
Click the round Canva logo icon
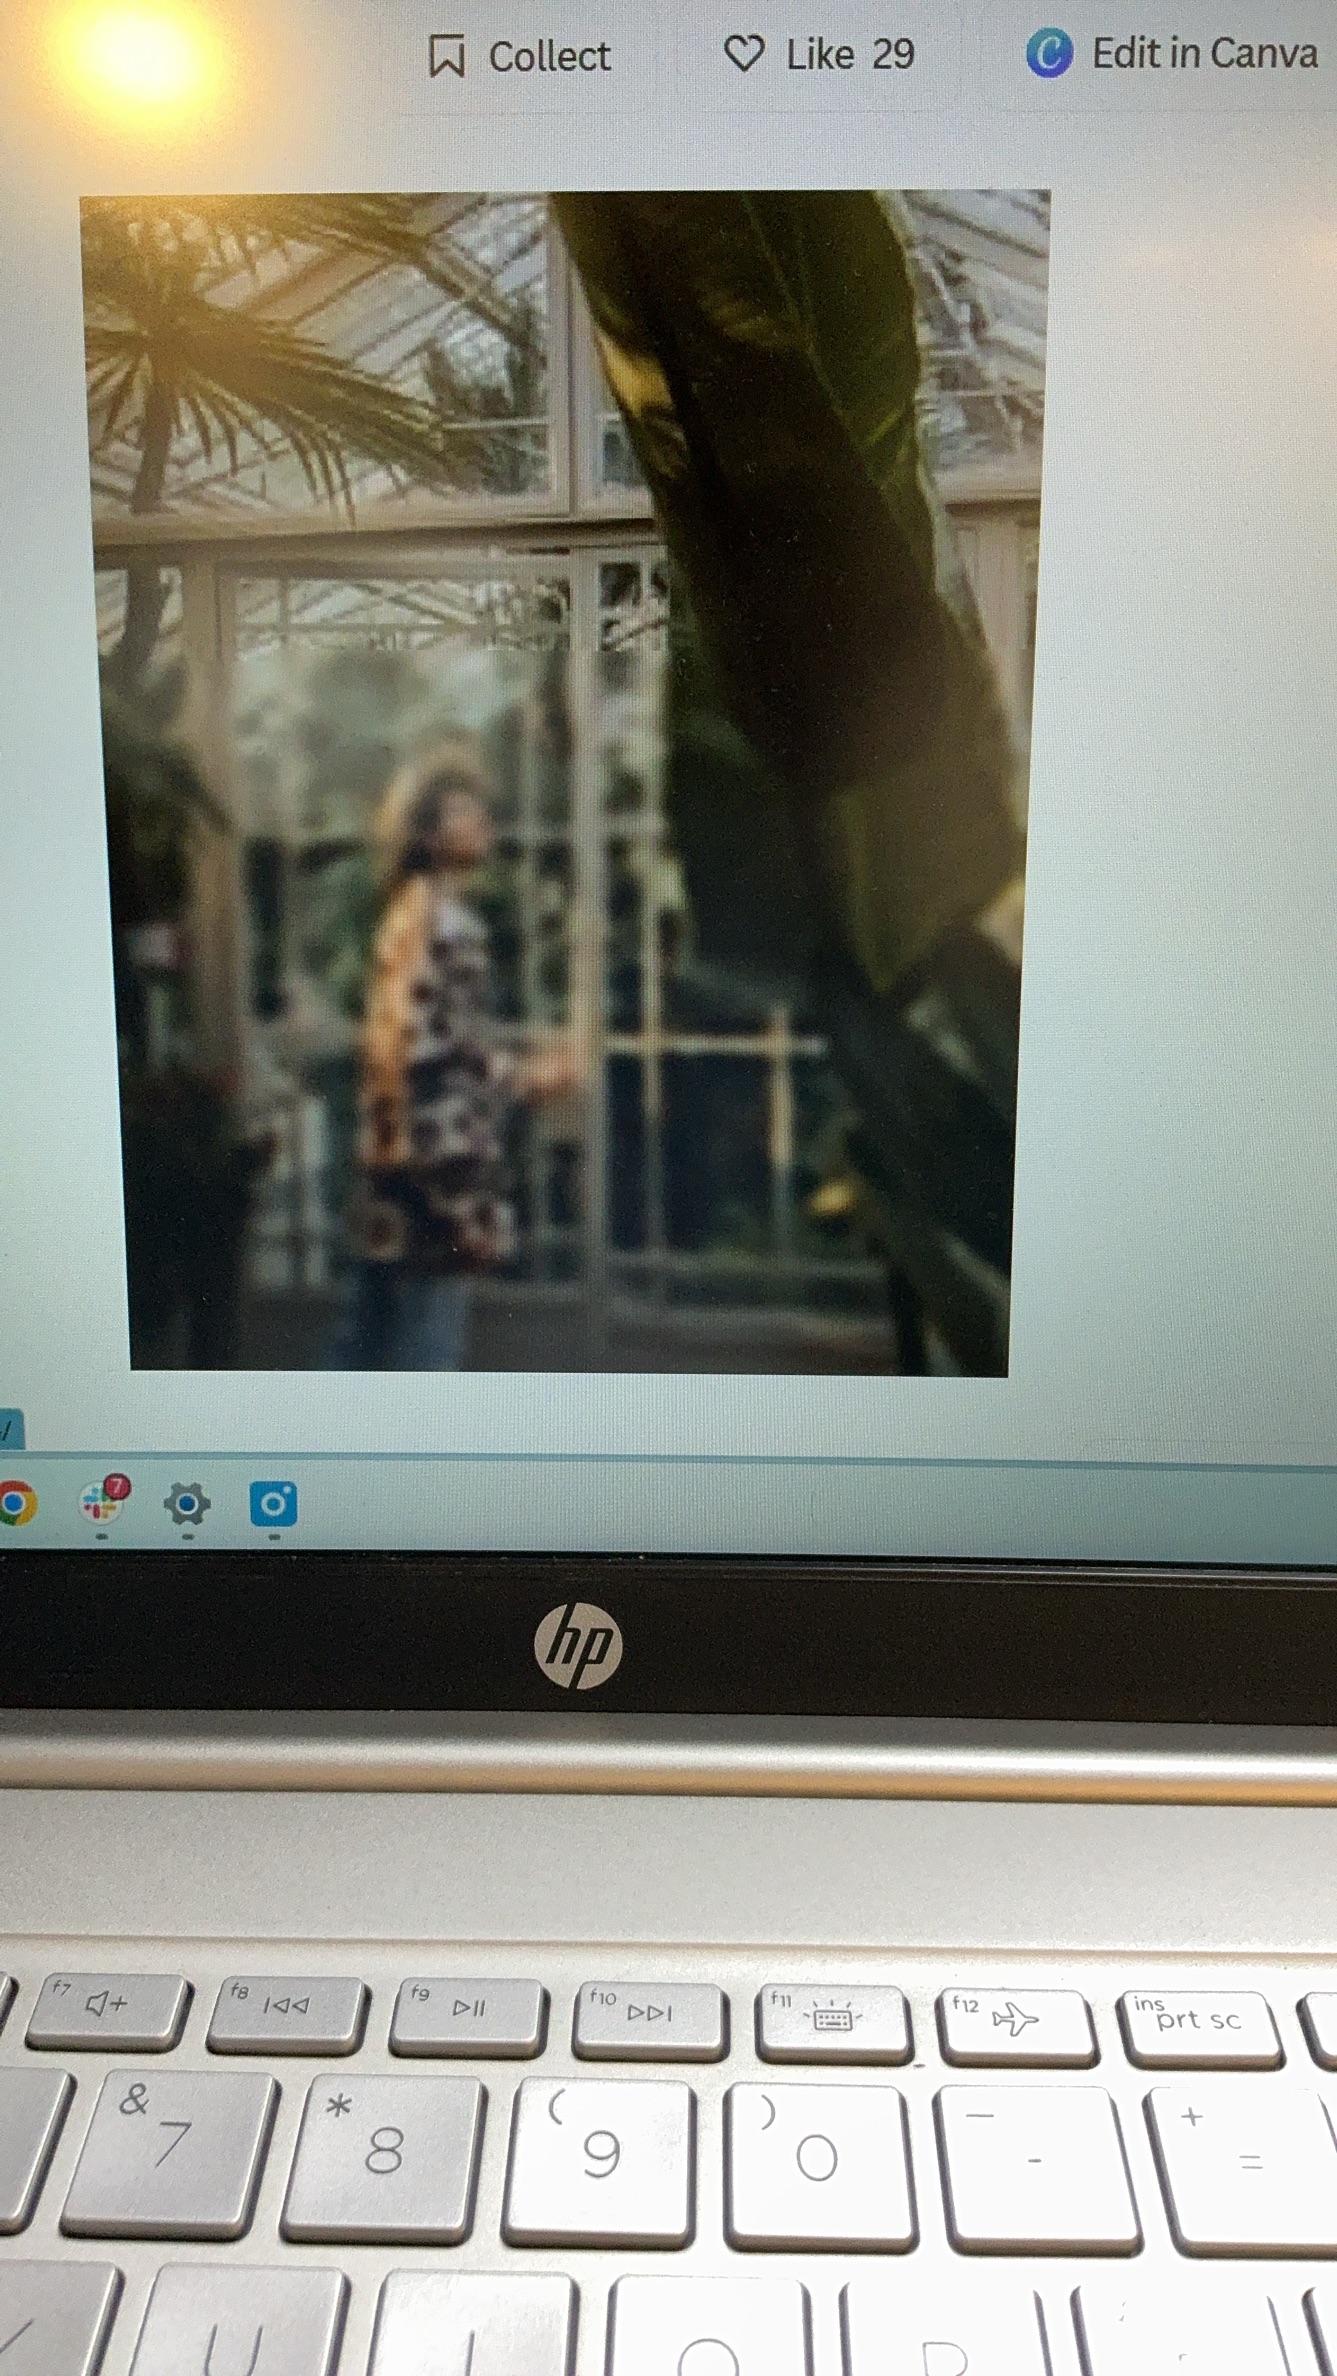[1049, 54]
